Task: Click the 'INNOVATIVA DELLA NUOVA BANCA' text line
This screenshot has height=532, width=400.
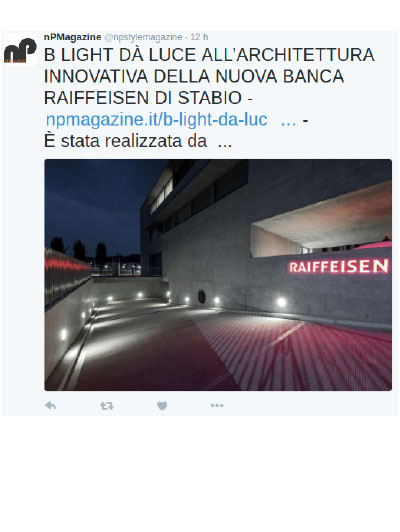Action: 194,76
